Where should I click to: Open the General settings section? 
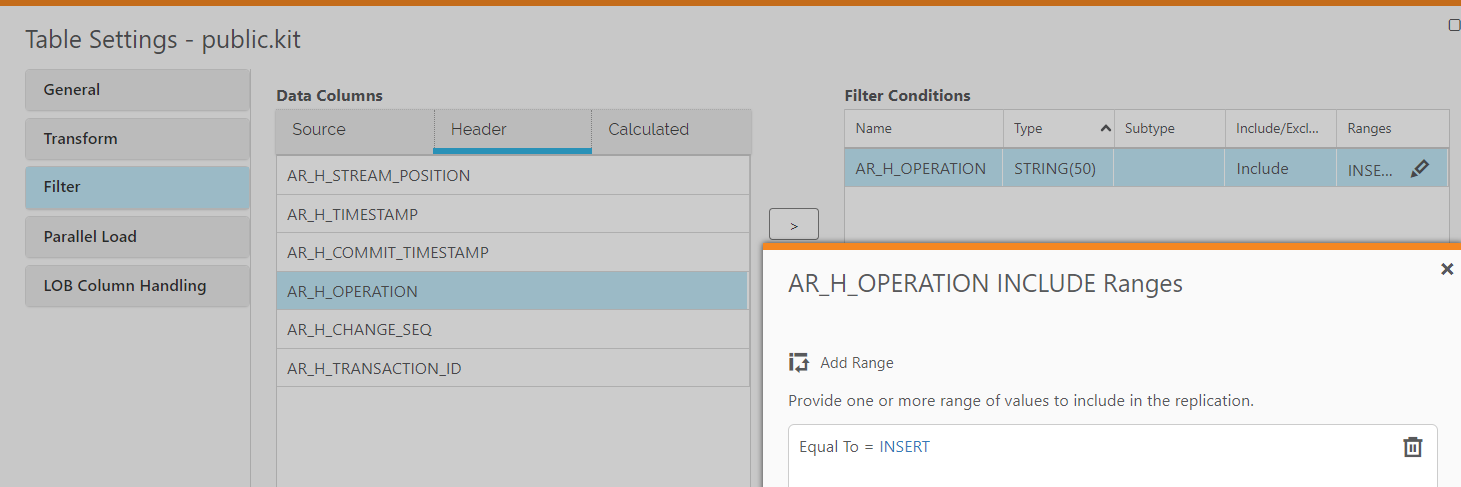pyautogui.click(x=137, y=90)
